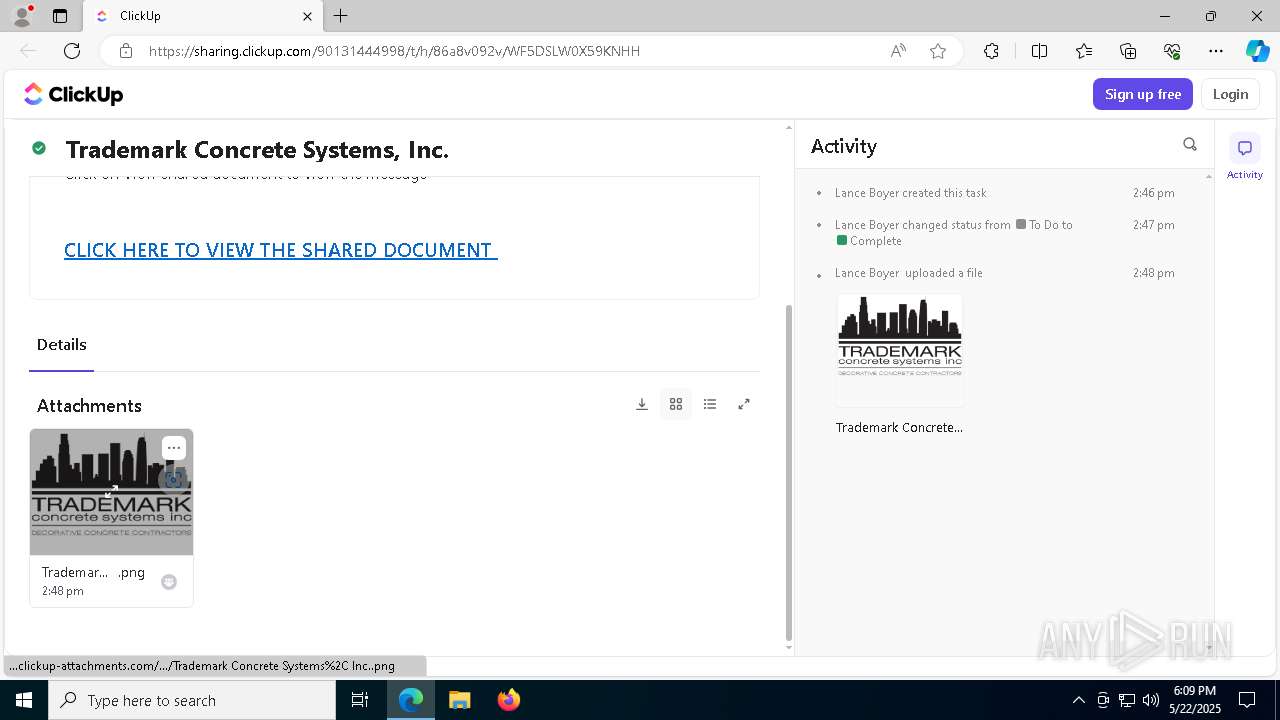The width and height of the screenshot is (1280, 720).
Task: Click the taskbar search box
Action: [x=192, y=700]
